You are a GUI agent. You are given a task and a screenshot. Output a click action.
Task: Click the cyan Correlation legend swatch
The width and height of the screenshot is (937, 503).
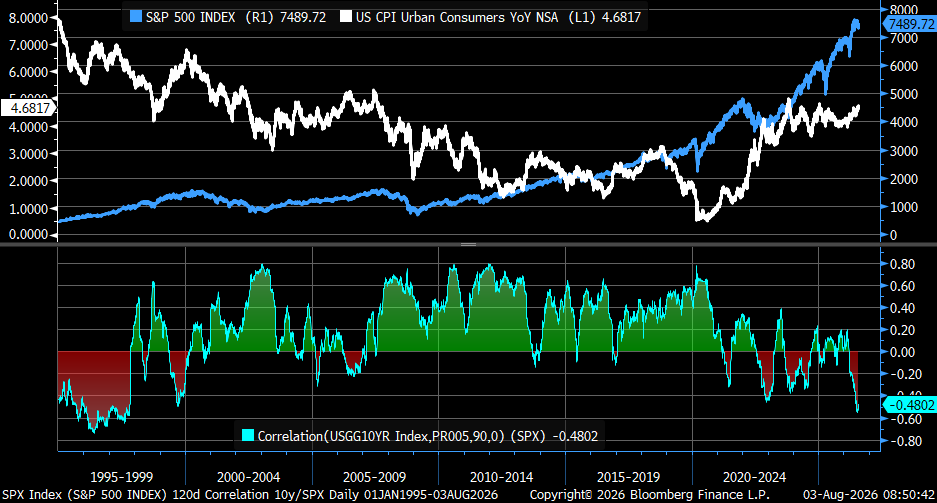click(x=247, y=435)
